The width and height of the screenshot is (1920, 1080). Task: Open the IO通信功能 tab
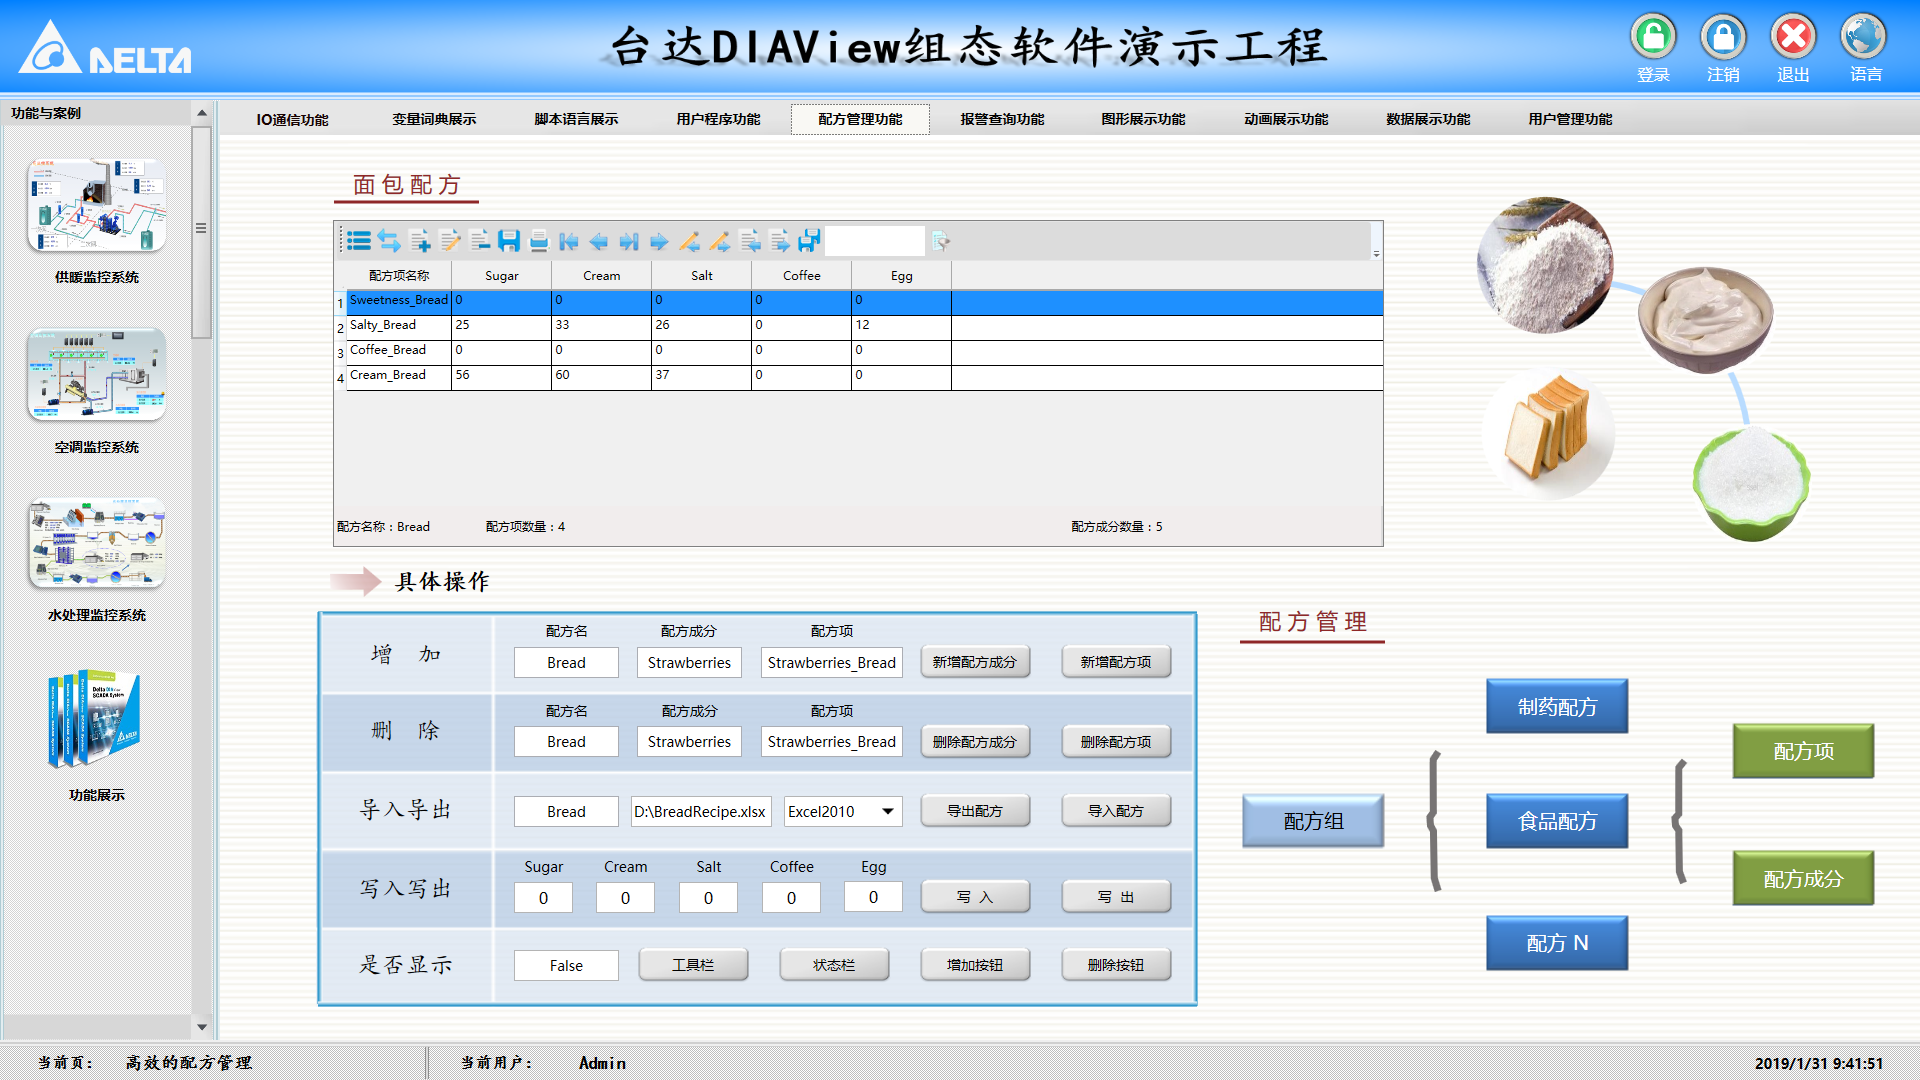pyautogui.click(x=291, y=118)
